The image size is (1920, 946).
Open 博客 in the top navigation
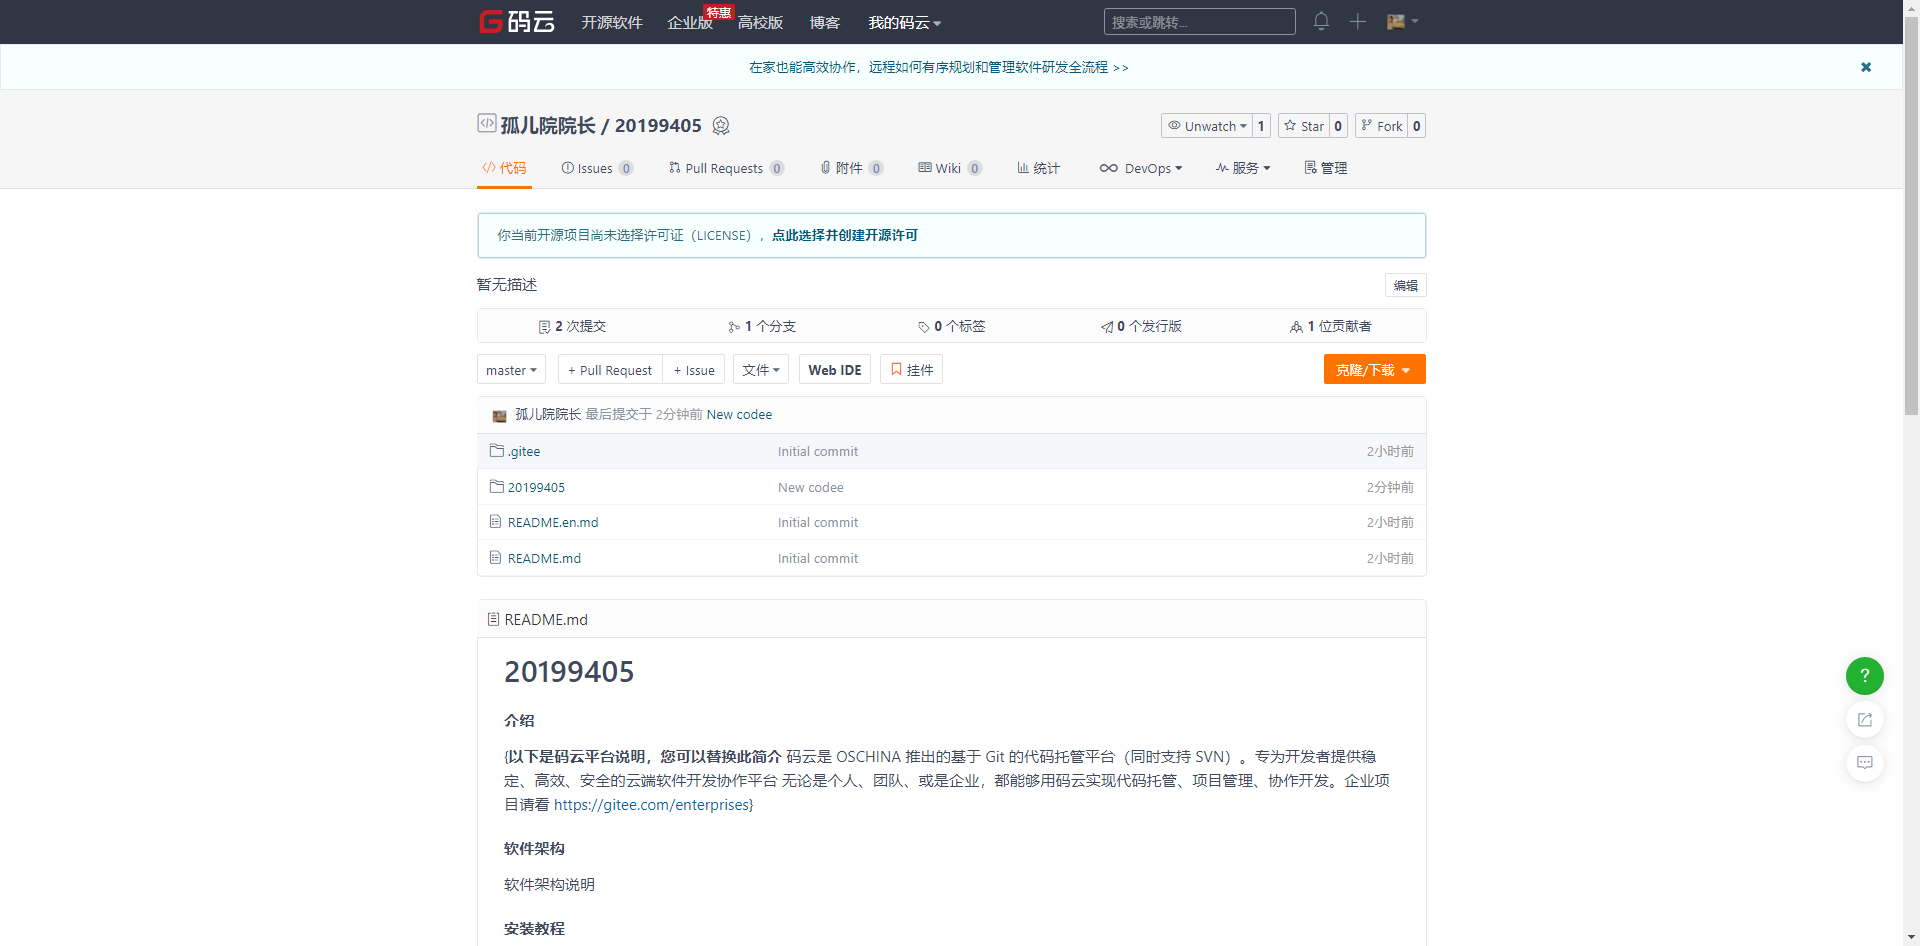tap(825, 22)
